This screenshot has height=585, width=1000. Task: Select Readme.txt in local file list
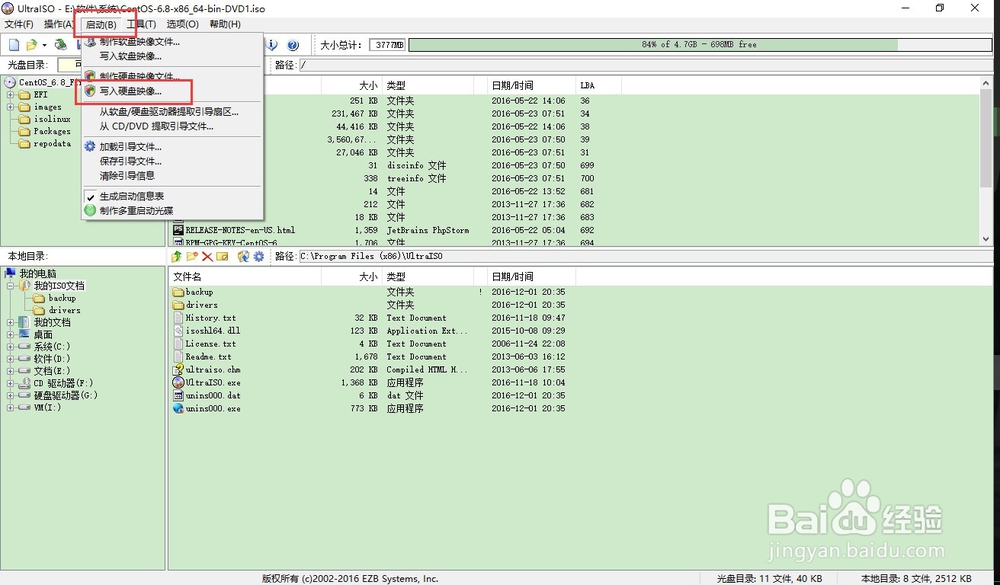[x=208, y=357]
